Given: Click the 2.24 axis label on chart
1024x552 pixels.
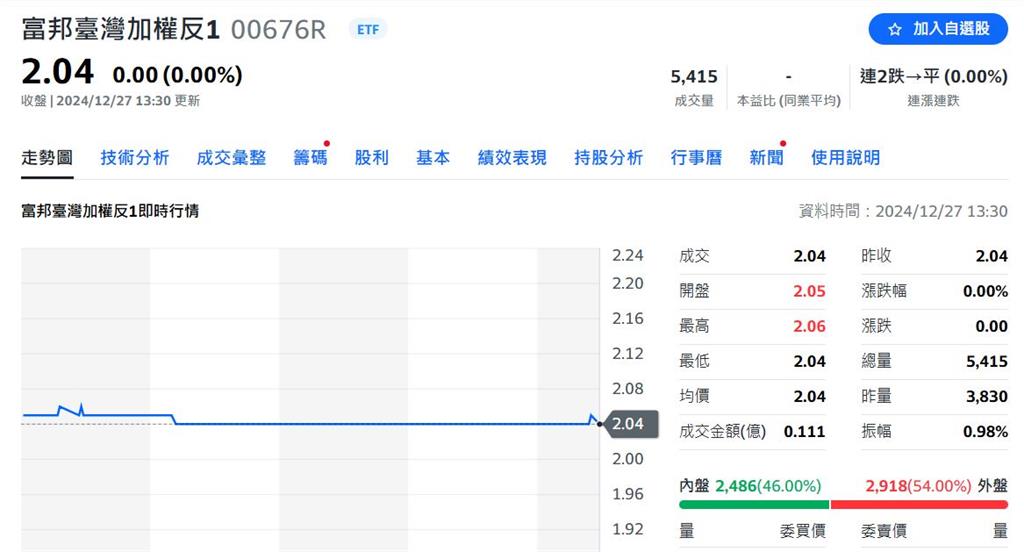Looking at the screenshot, I should pos(628,255).
